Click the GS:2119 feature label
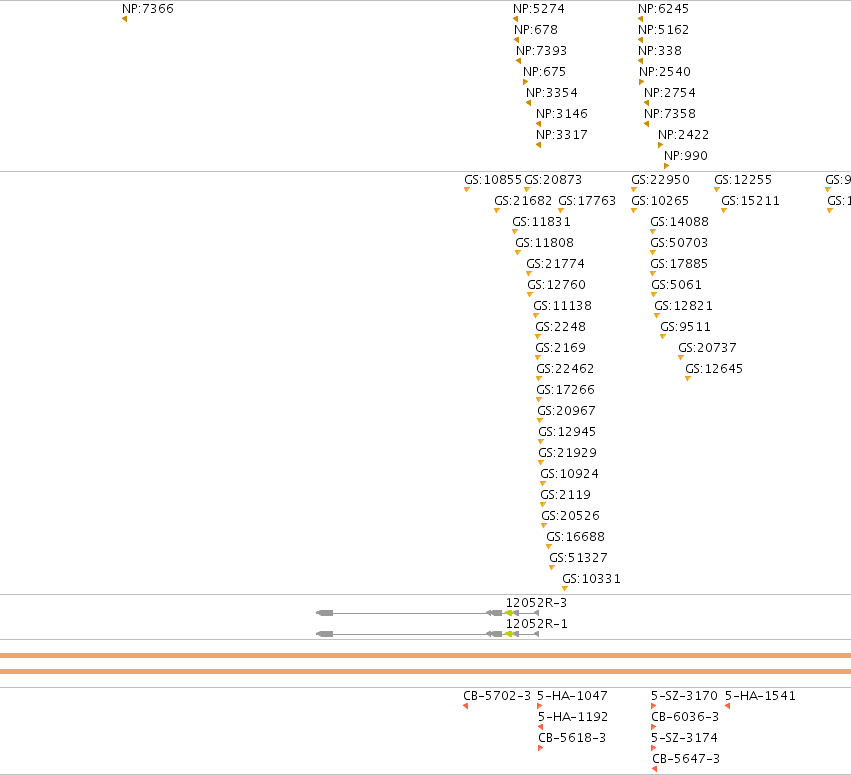 tap(566, 495)
